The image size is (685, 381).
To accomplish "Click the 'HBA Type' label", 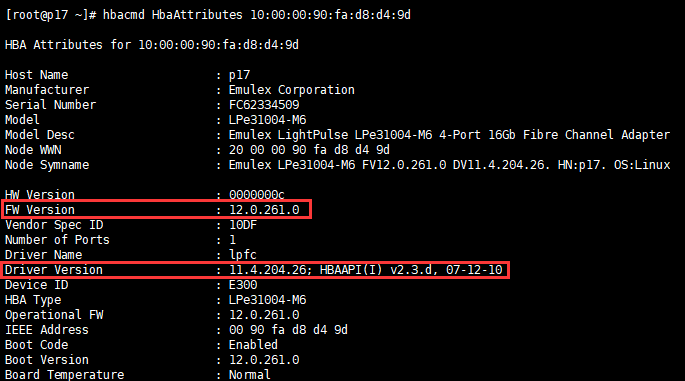I will click(33, 300).
